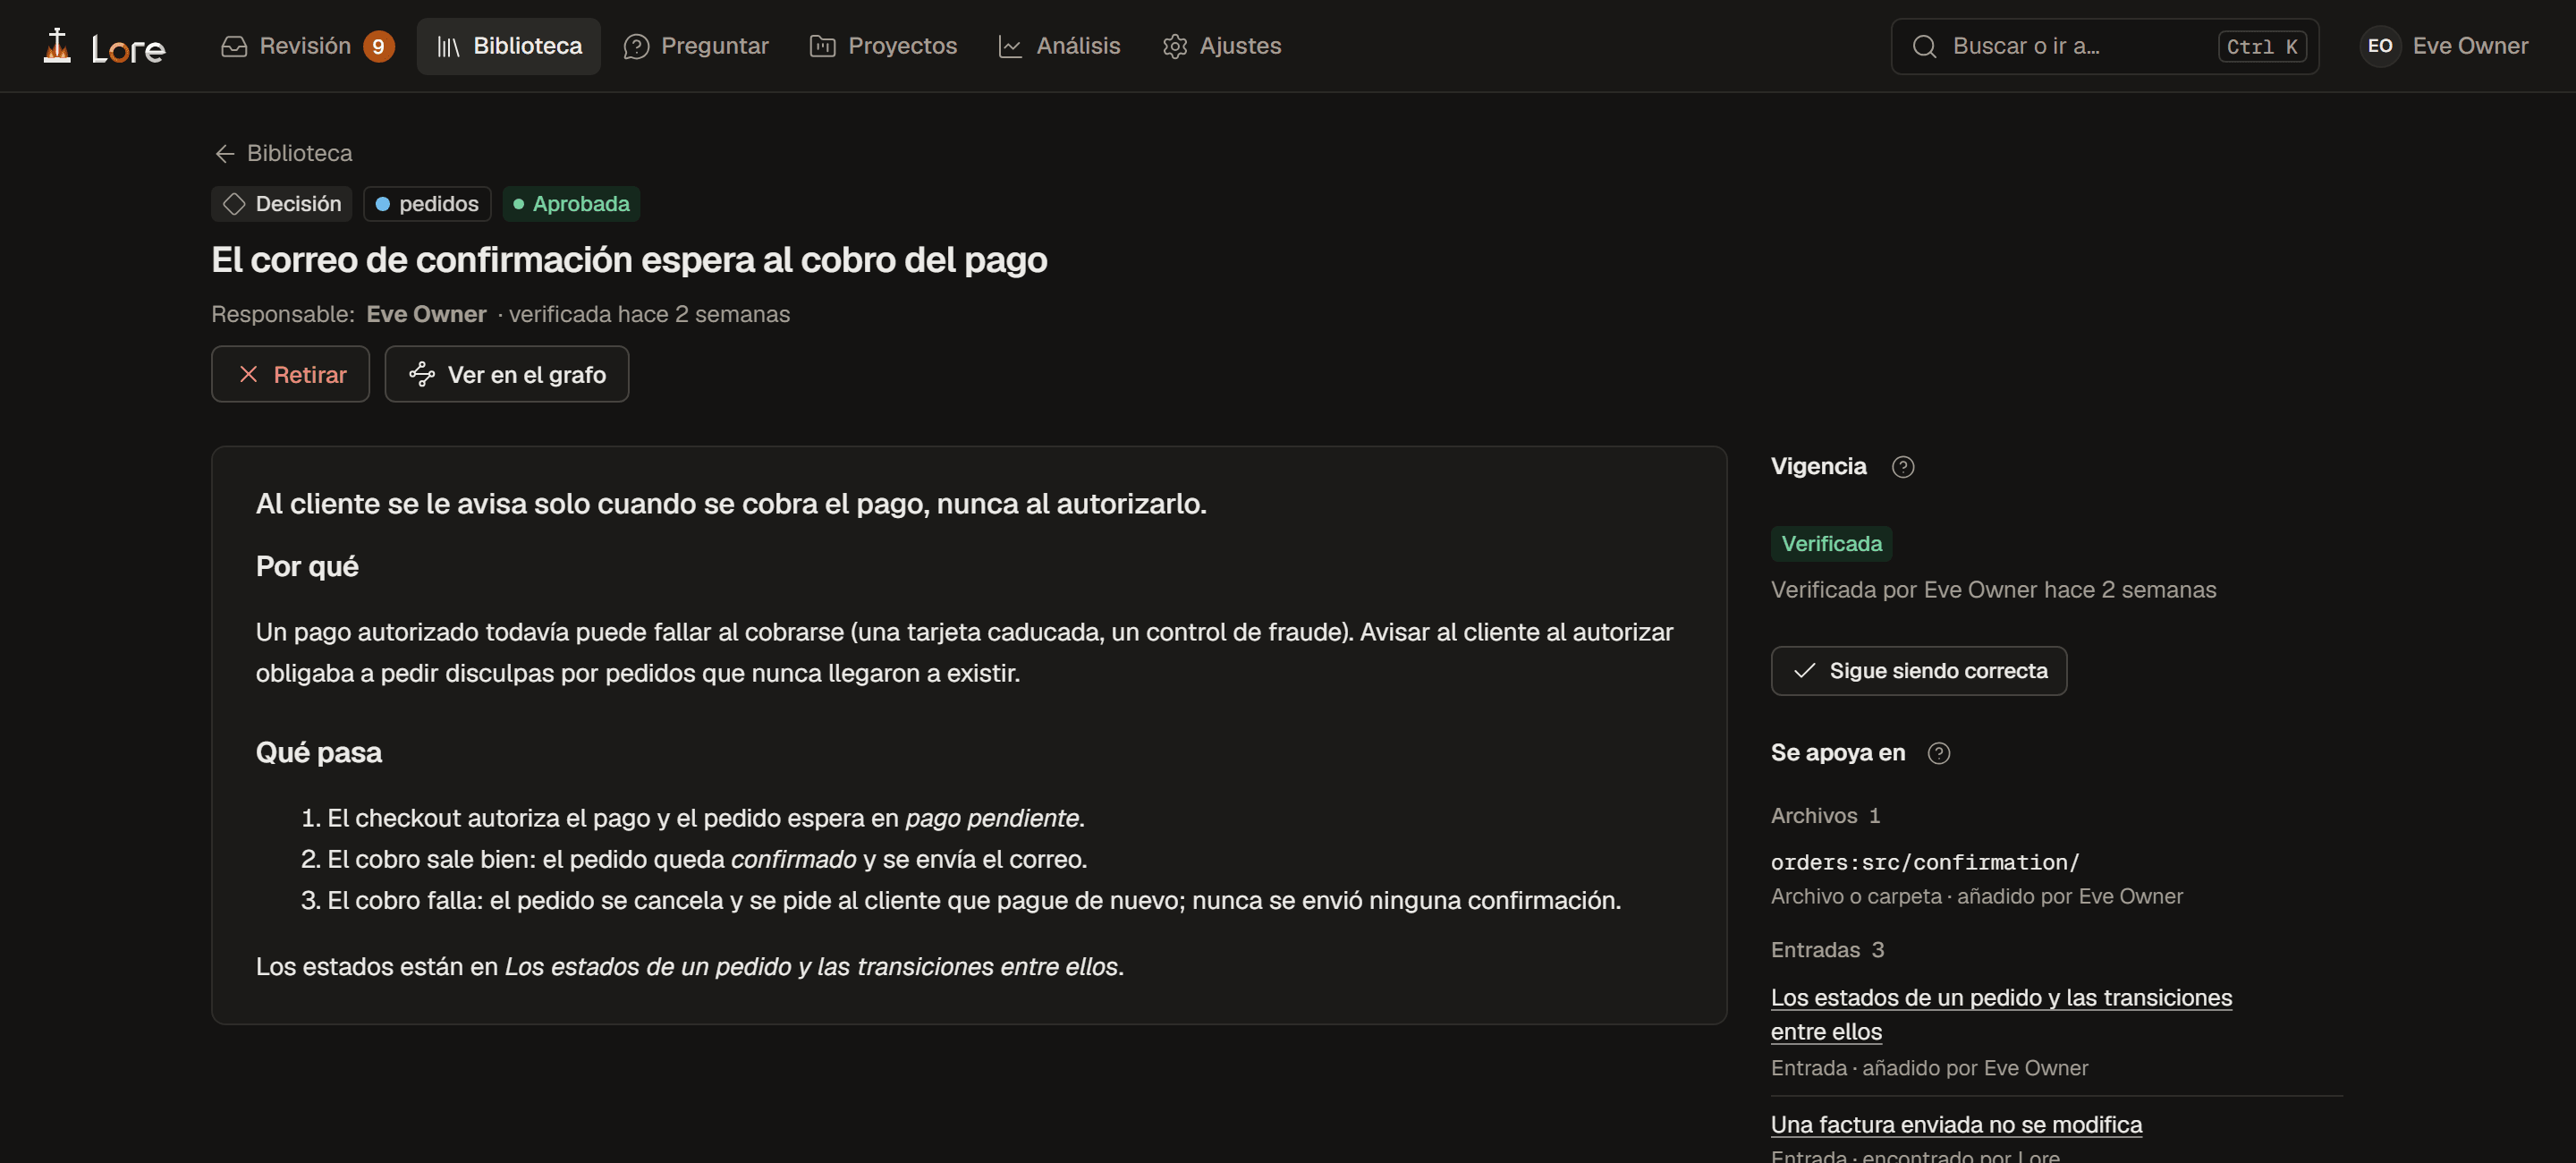Go to the Proyectos tab

(x=883, y=46)
